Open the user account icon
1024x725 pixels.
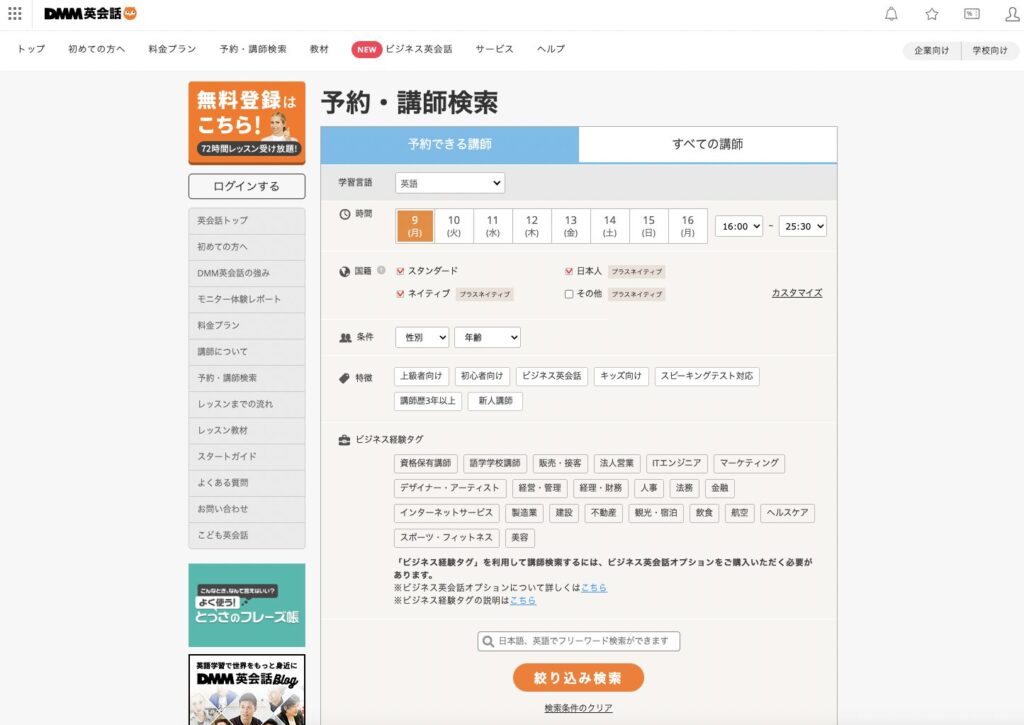(1012, 14)
